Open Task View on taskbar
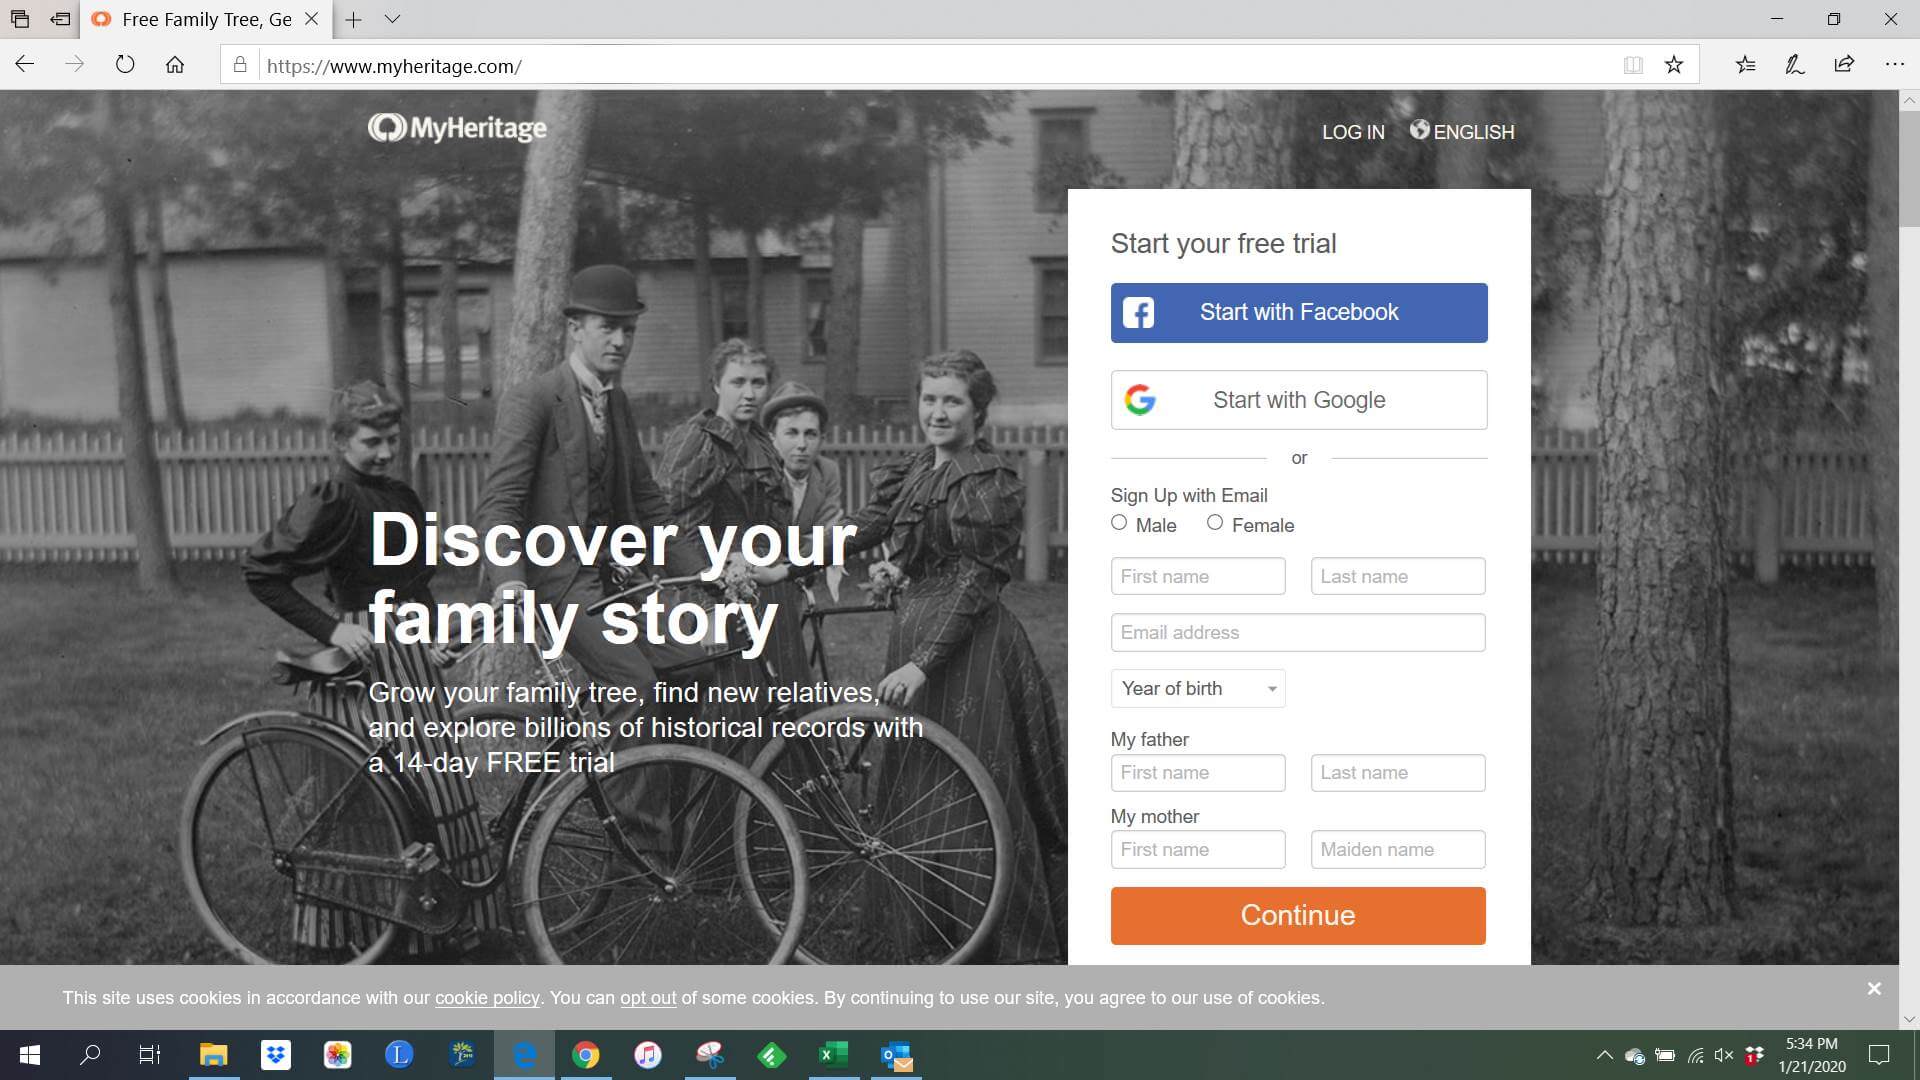The image size is (1920, 1080). click(149, 1055)
